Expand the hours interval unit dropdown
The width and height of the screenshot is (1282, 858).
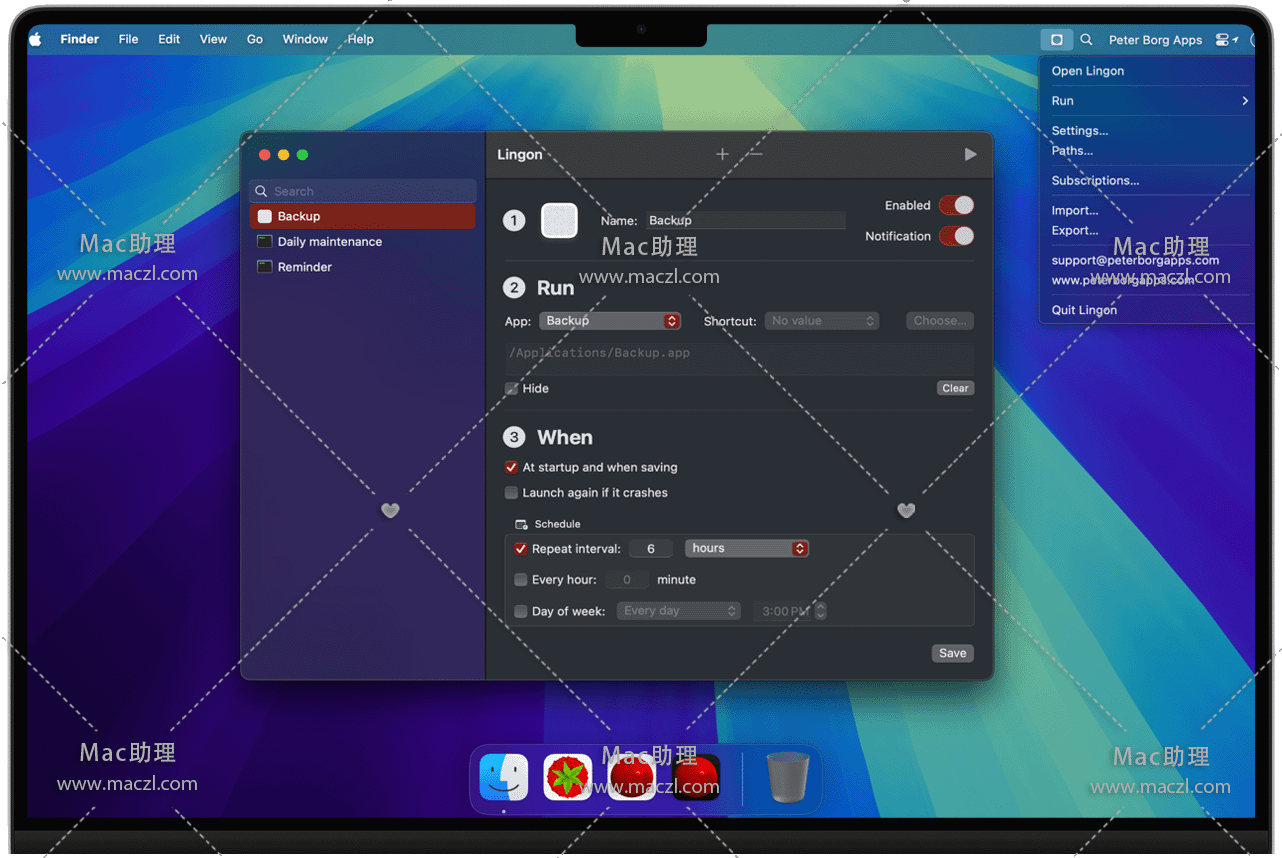click(x=746, y=548)
